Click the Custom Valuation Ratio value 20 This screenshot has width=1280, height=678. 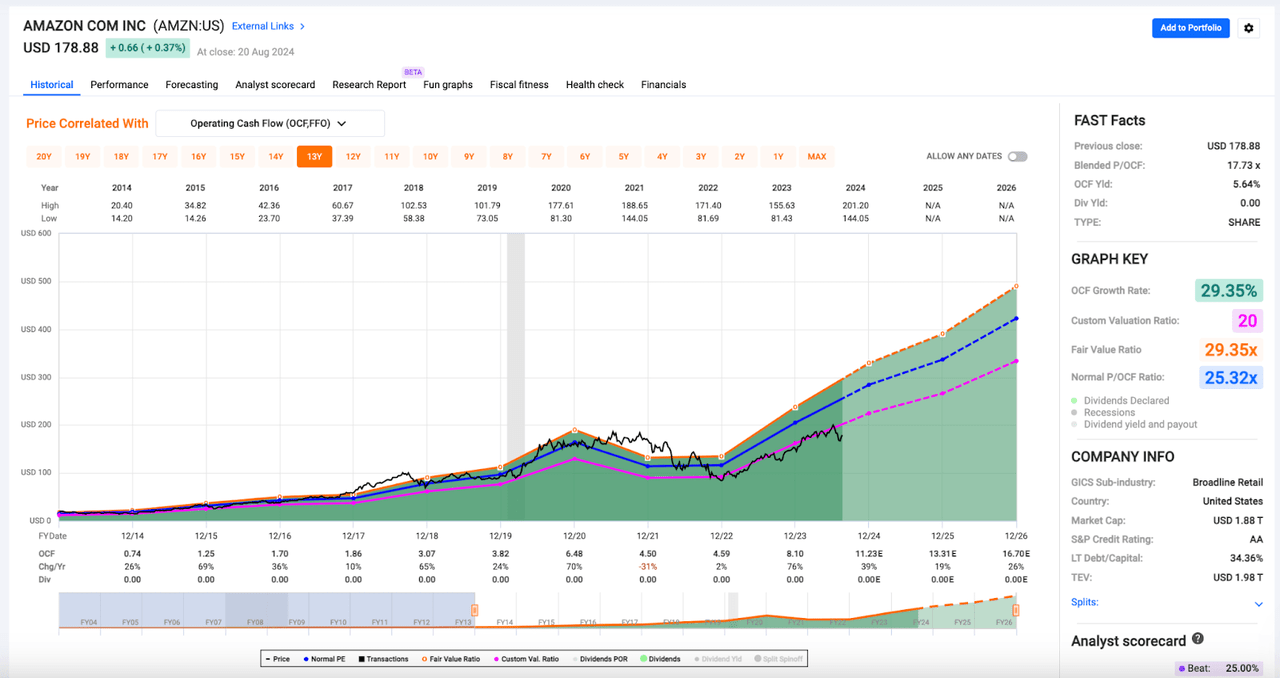coord(1247,321)
